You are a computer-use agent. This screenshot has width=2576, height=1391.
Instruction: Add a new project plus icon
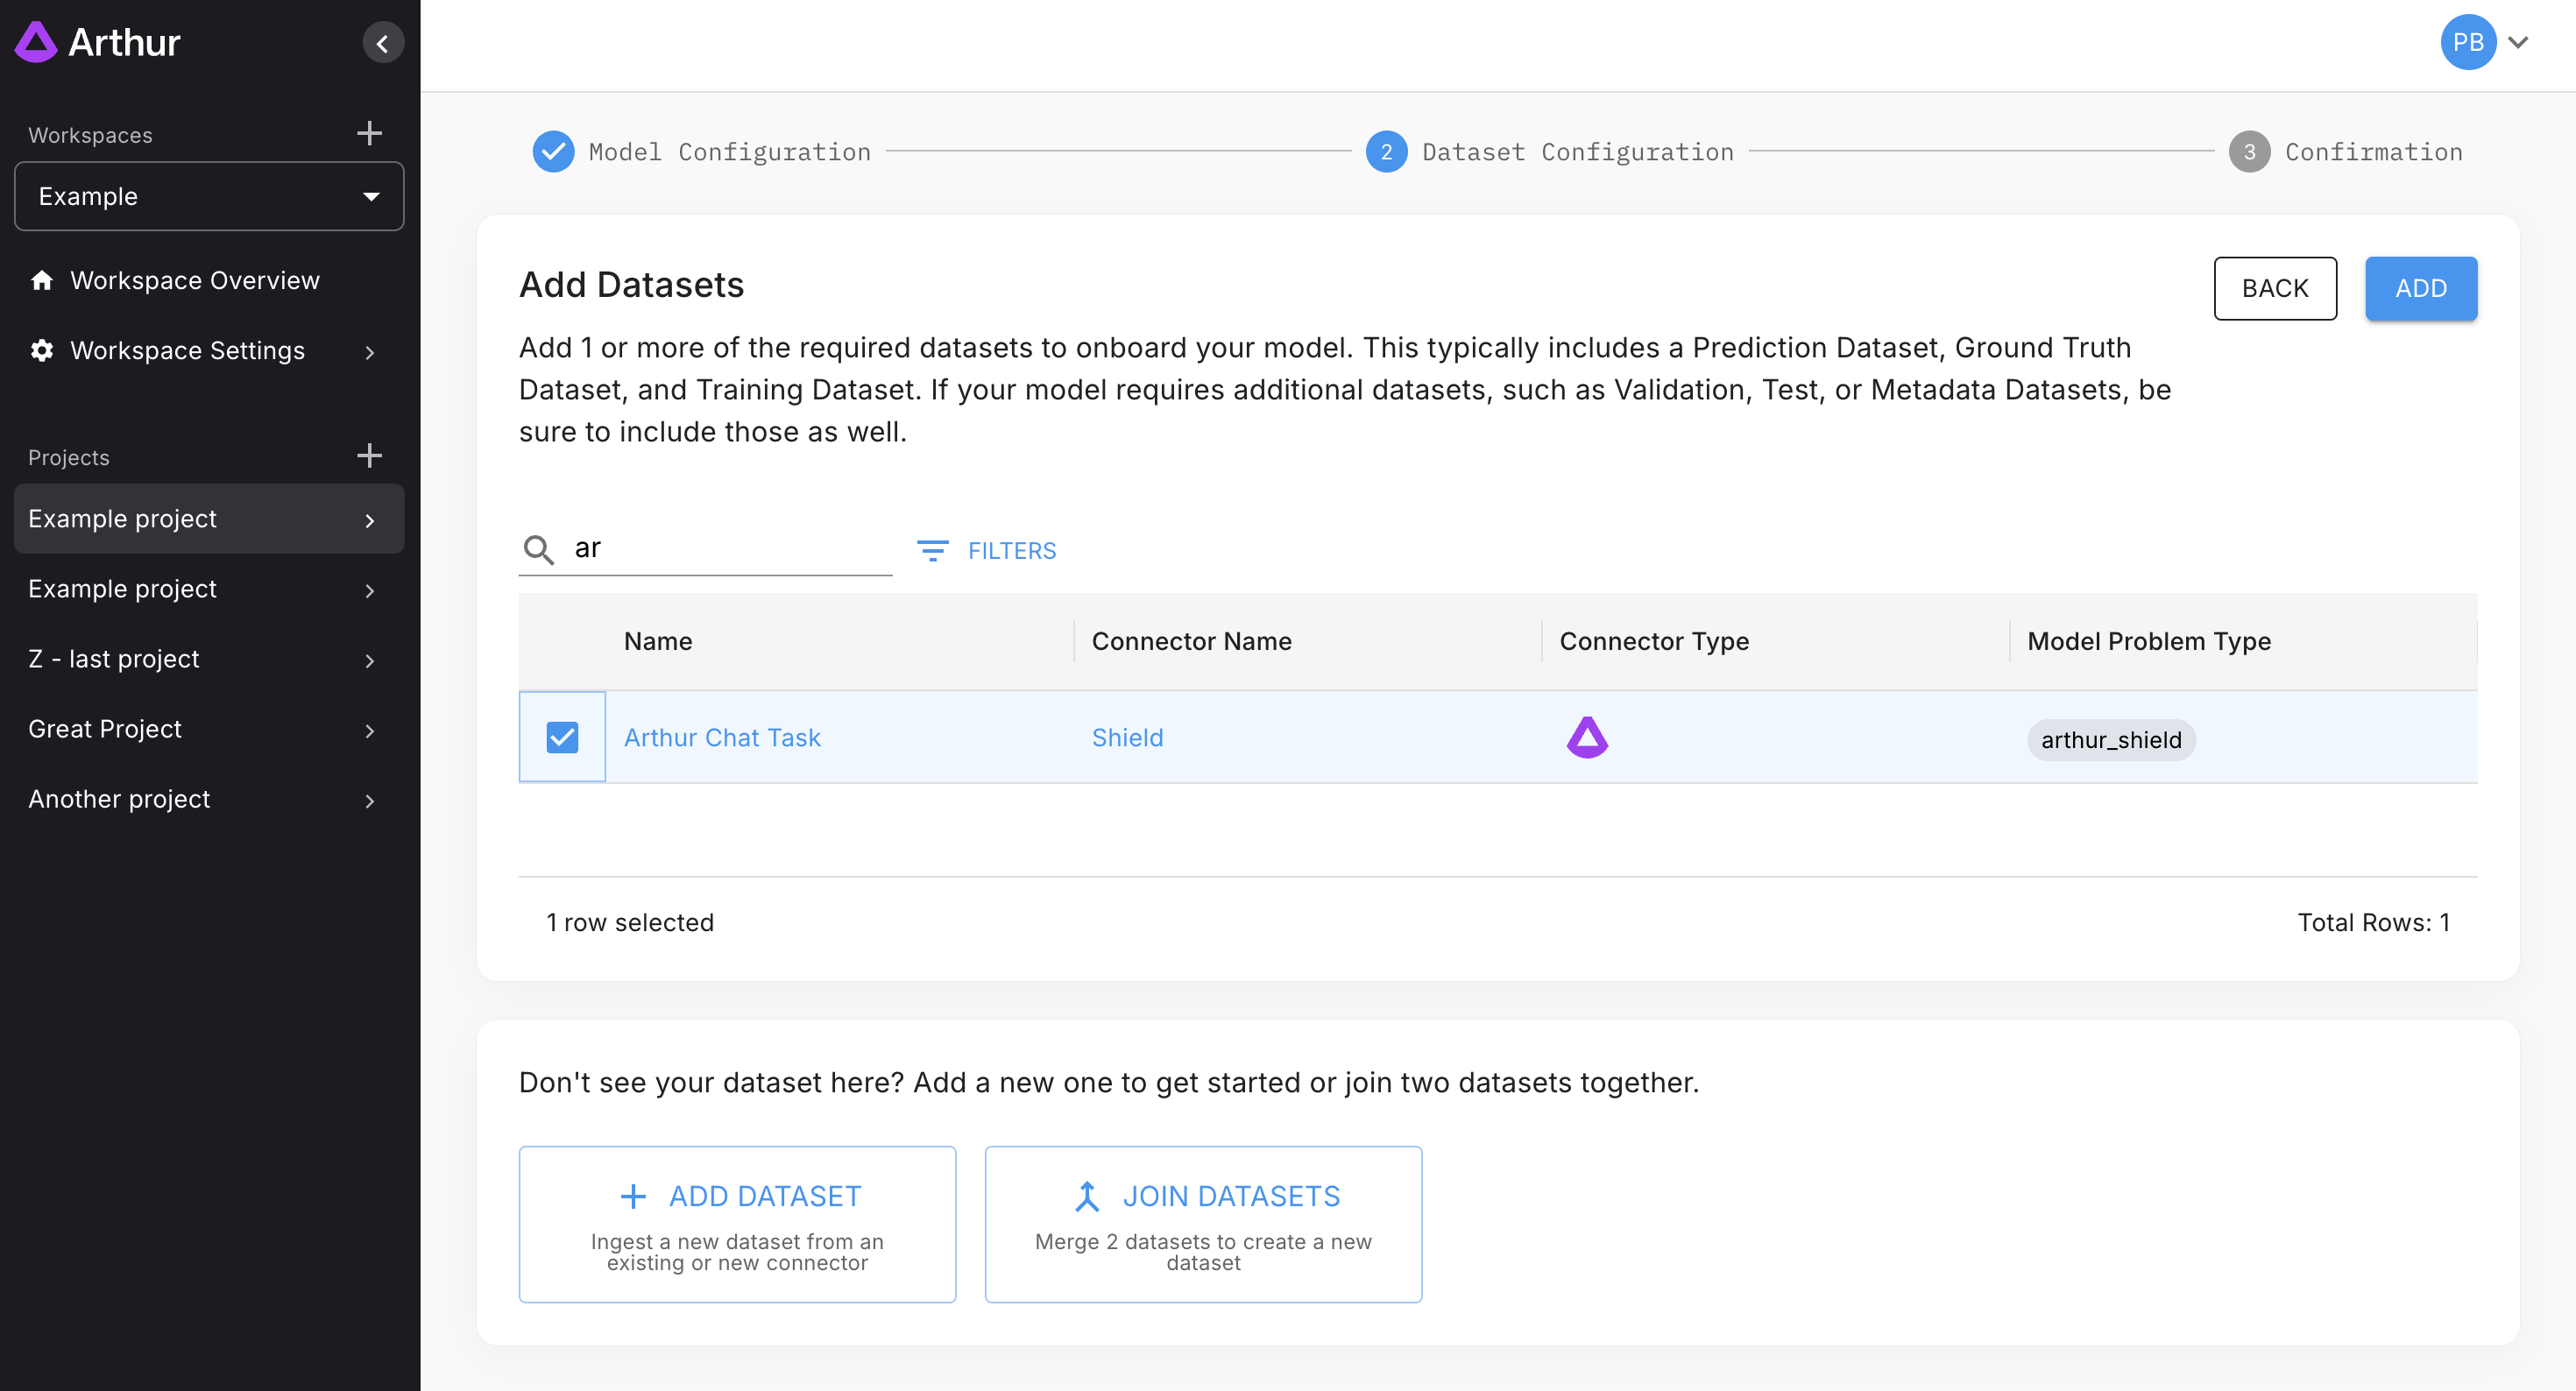click(x=369, y=456)
